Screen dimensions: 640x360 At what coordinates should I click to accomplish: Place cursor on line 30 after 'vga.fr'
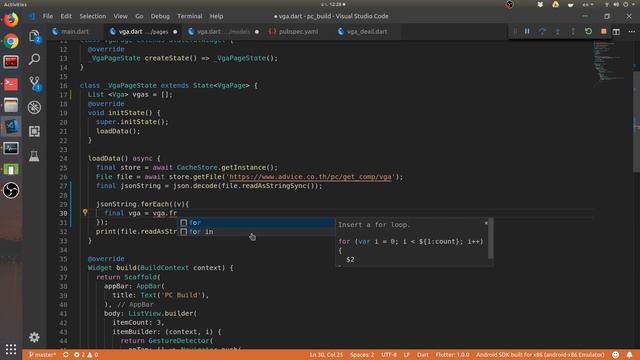click(x=177, y=213)
